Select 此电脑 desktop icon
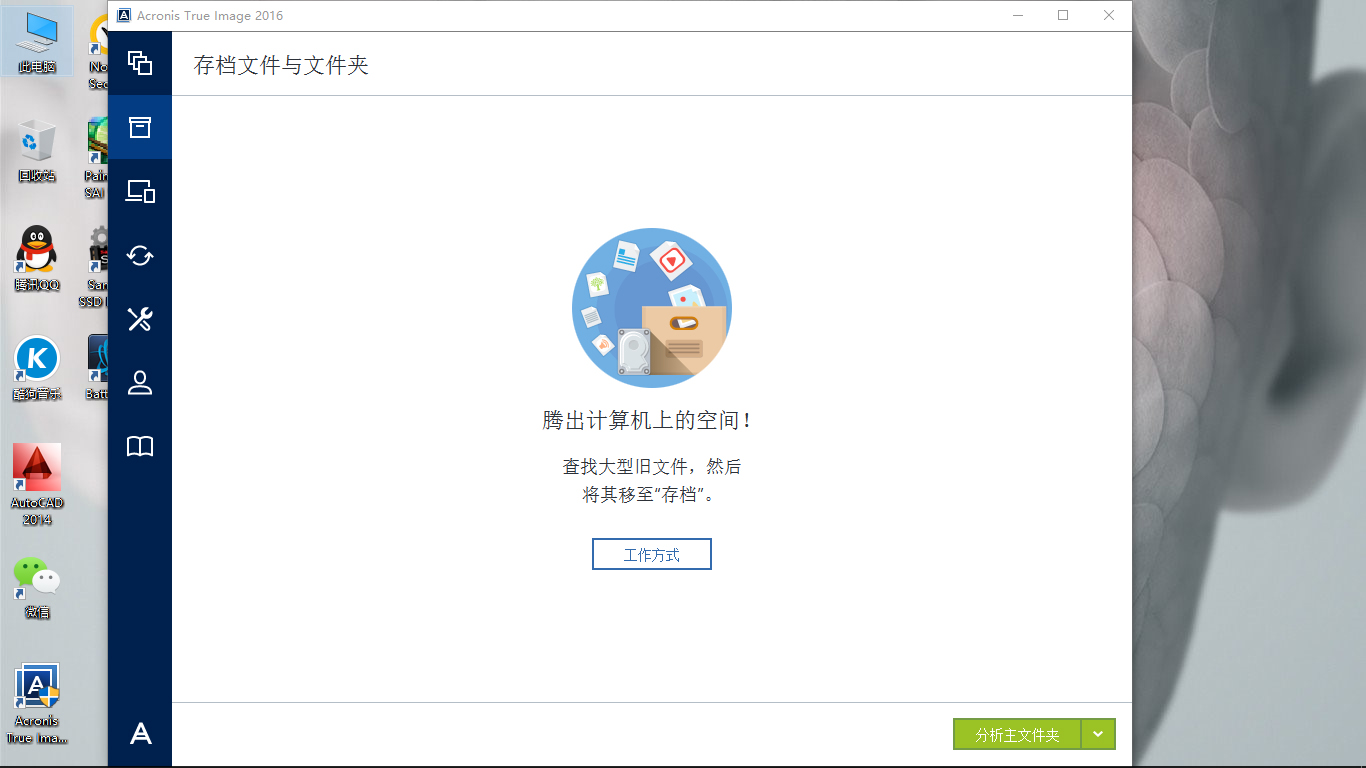1366x768 pixels. point(37,43)
